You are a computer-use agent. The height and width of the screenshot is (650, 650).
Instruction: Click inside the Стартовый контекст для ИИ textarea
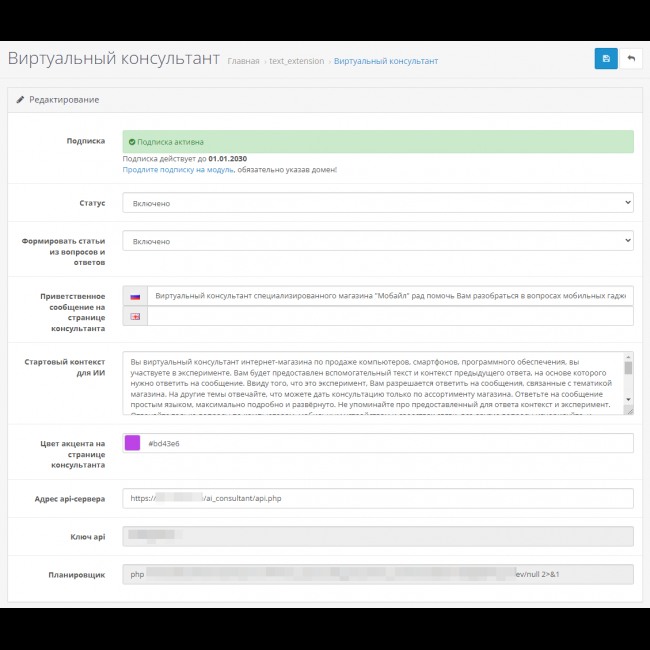pyautogui.click(x=370, y=383)
